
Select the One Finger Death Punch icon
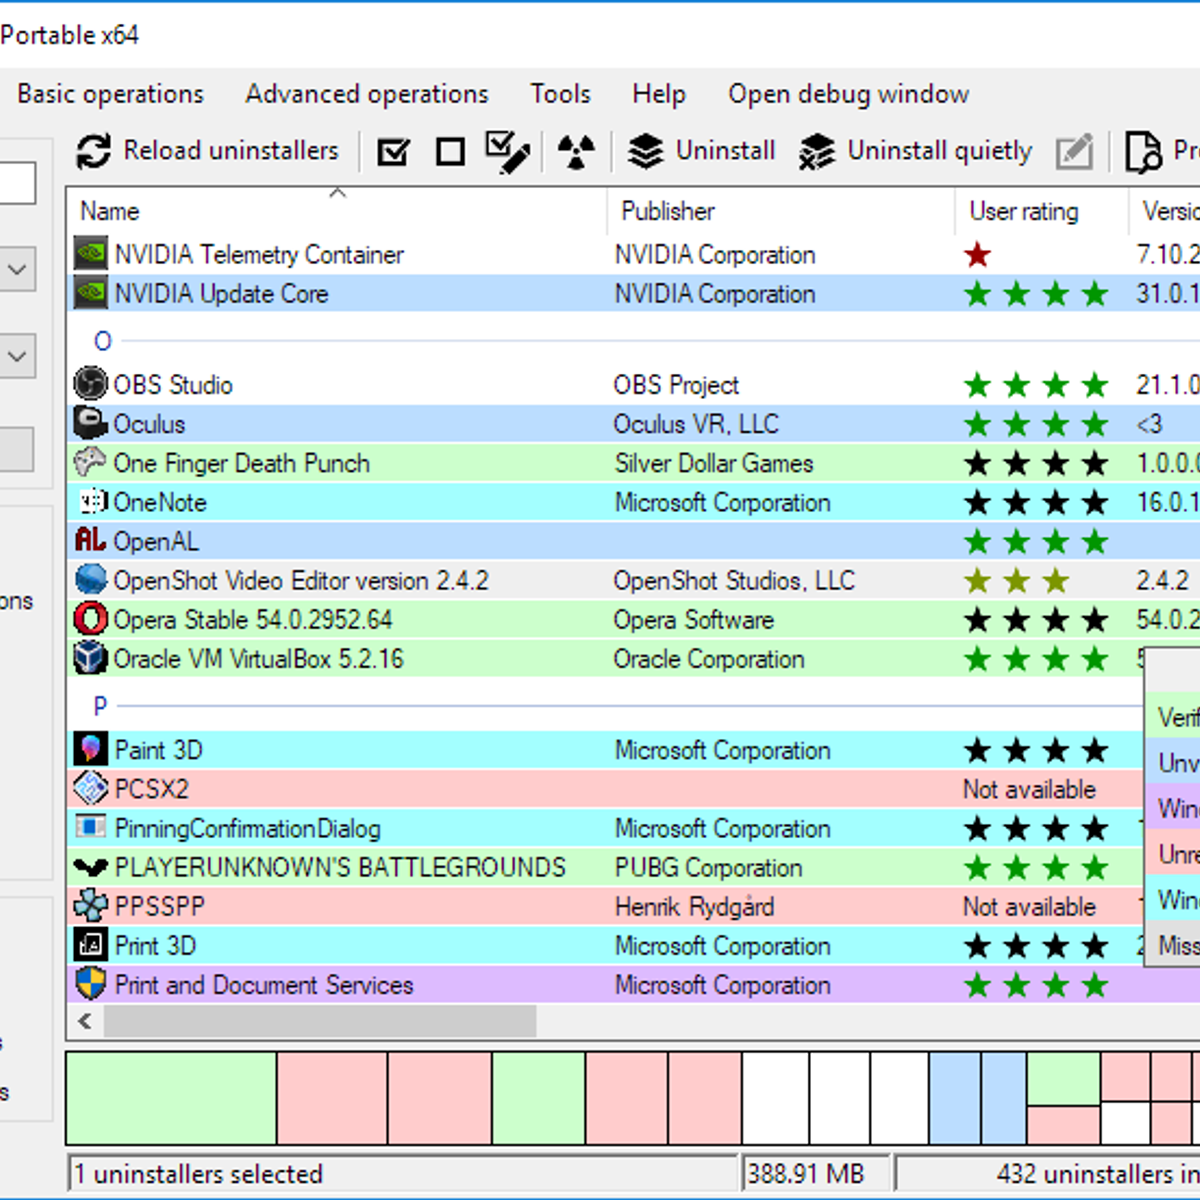[91, 462]
